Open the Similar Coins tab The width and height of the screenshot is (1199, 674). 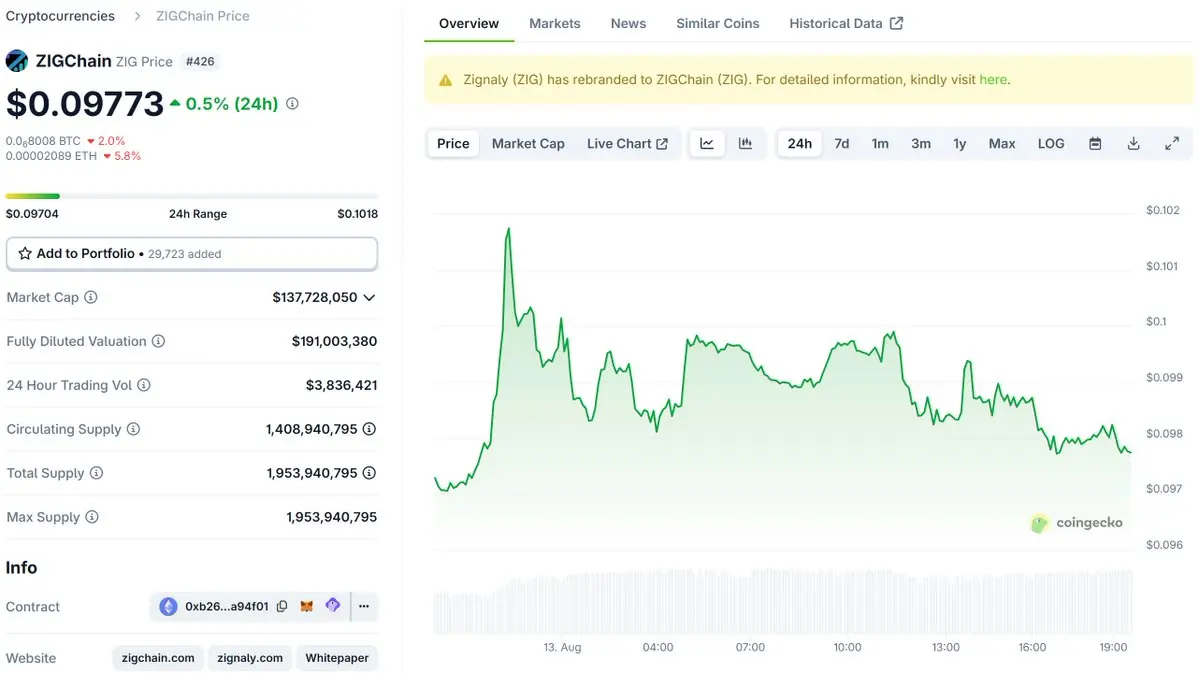pos(717,24)
